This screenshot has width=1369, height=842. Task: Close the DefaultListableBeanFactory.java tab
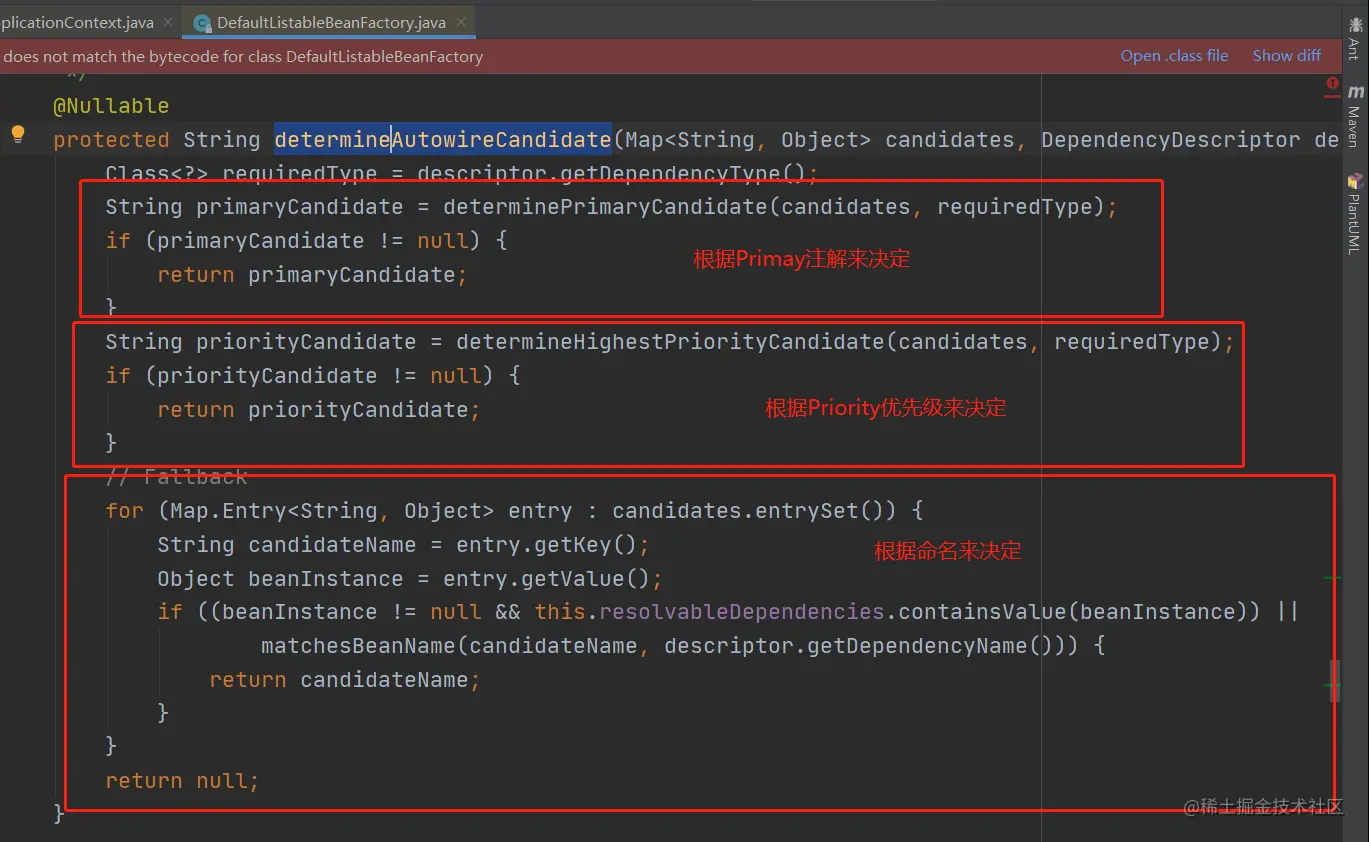click(460, 23)
